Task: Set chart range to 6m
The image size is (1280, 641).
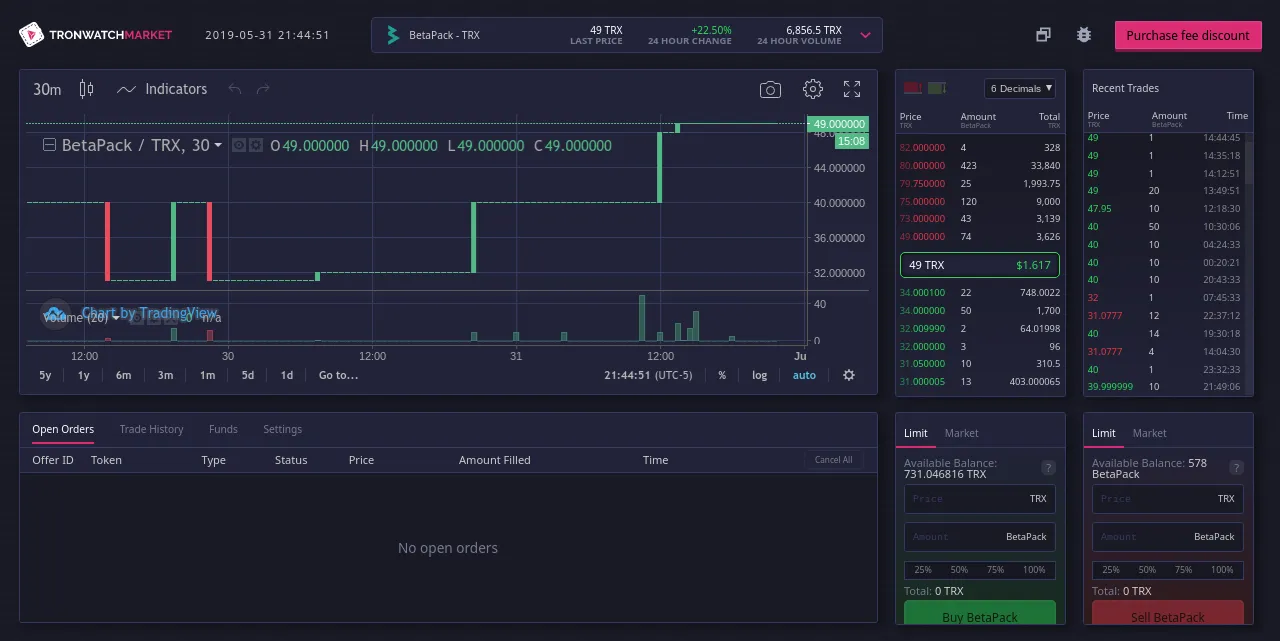Action: tap(123, 375)
